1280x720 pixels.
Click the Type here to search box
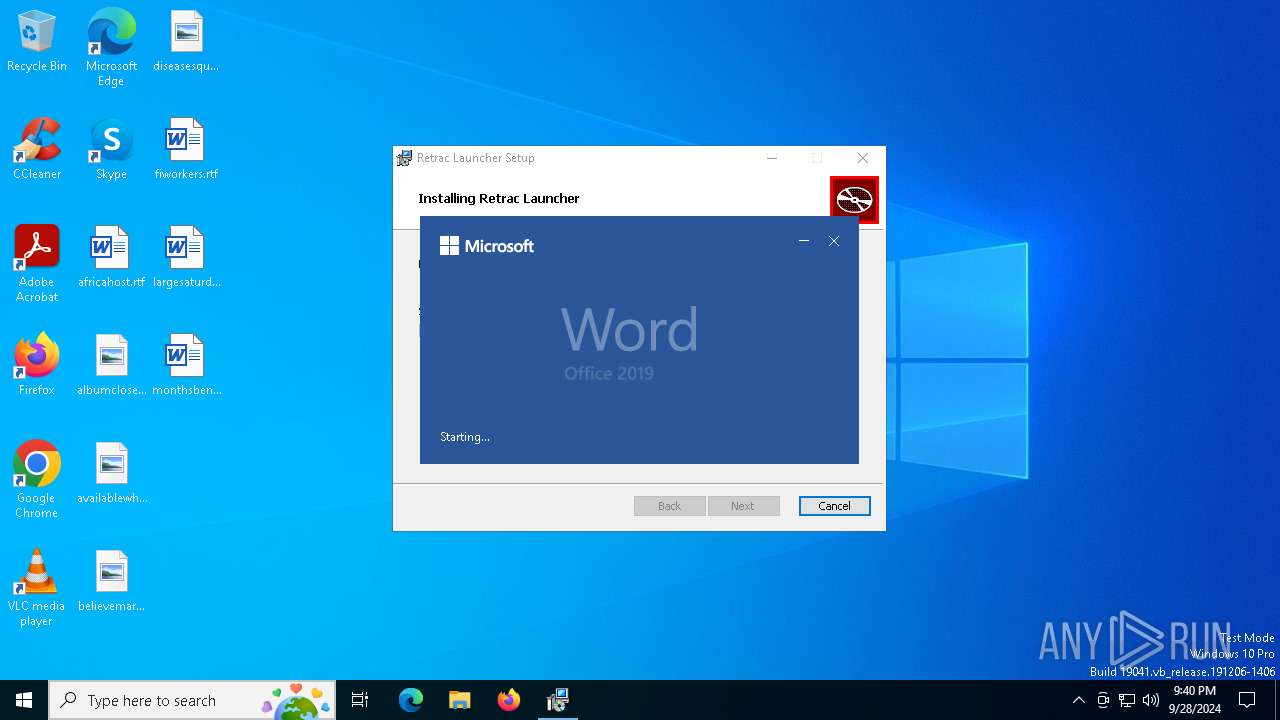[193, 700]
